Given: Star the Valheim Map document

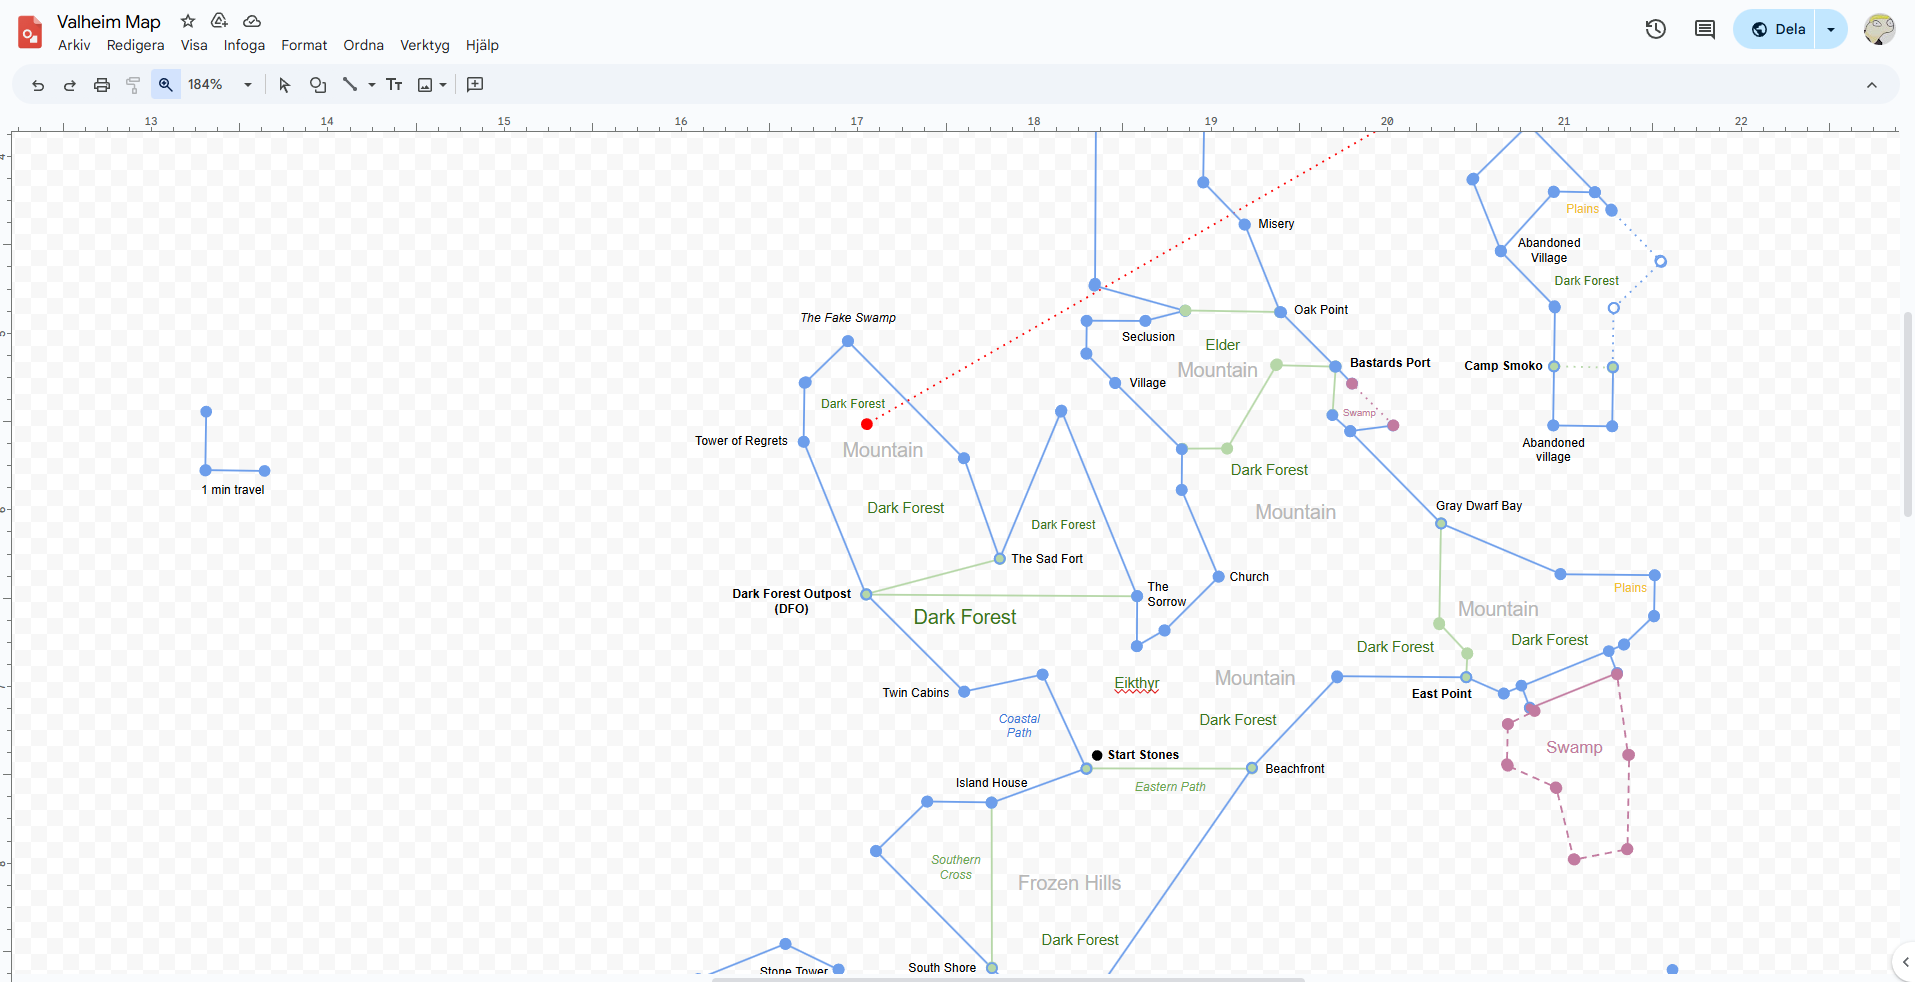Looking at the screenshot, I should pos(188,21).
